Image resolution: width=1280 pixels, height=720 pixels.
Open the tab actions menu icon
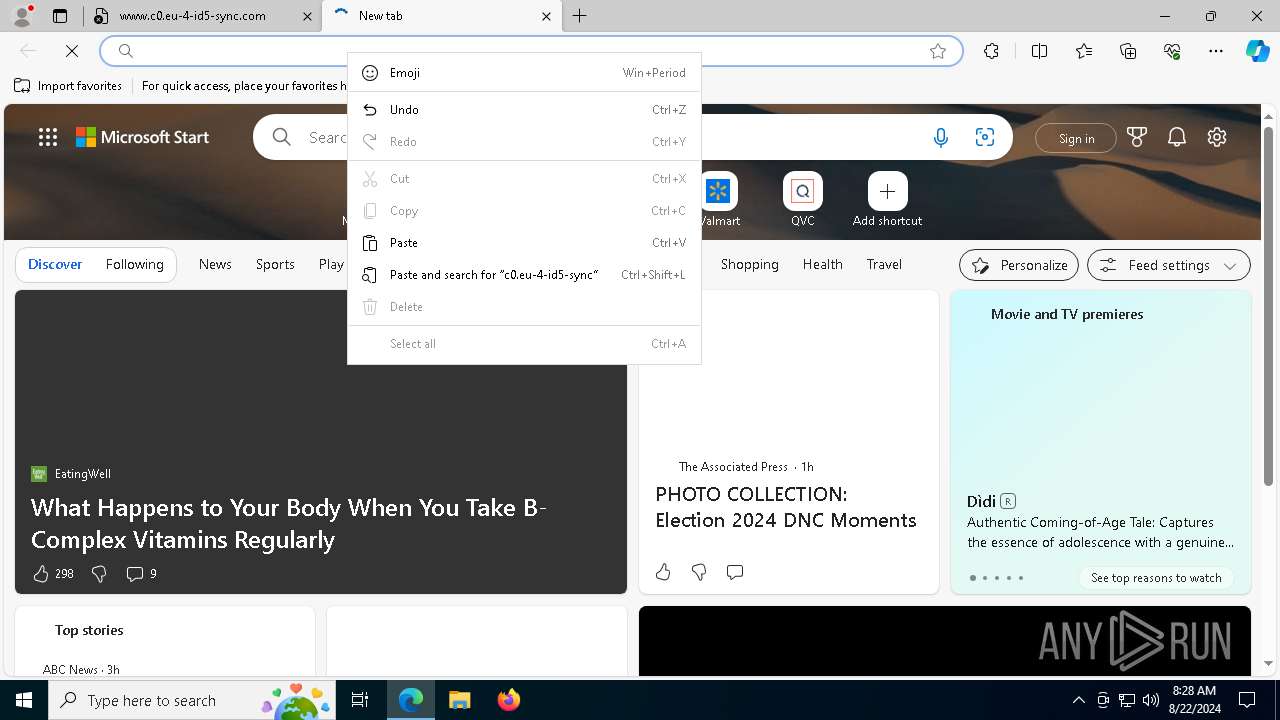point(60,16)
